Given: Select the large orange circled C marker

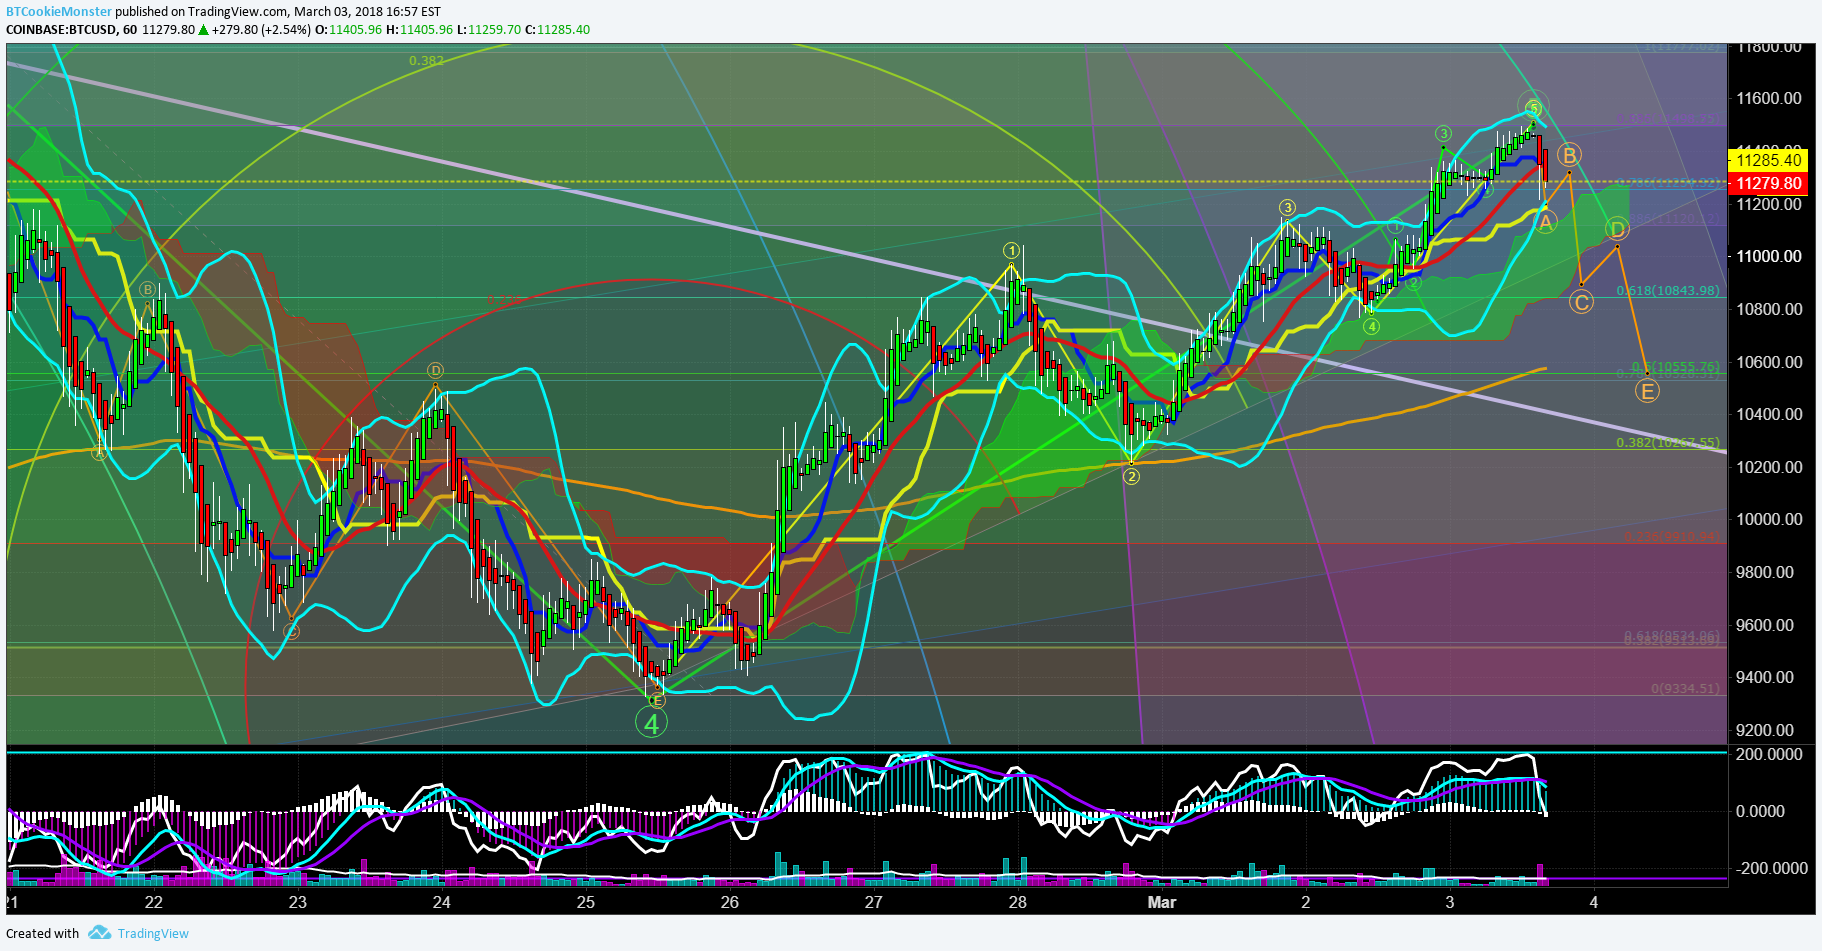Looking at the screenshot, I should (x=1581, y=302).
